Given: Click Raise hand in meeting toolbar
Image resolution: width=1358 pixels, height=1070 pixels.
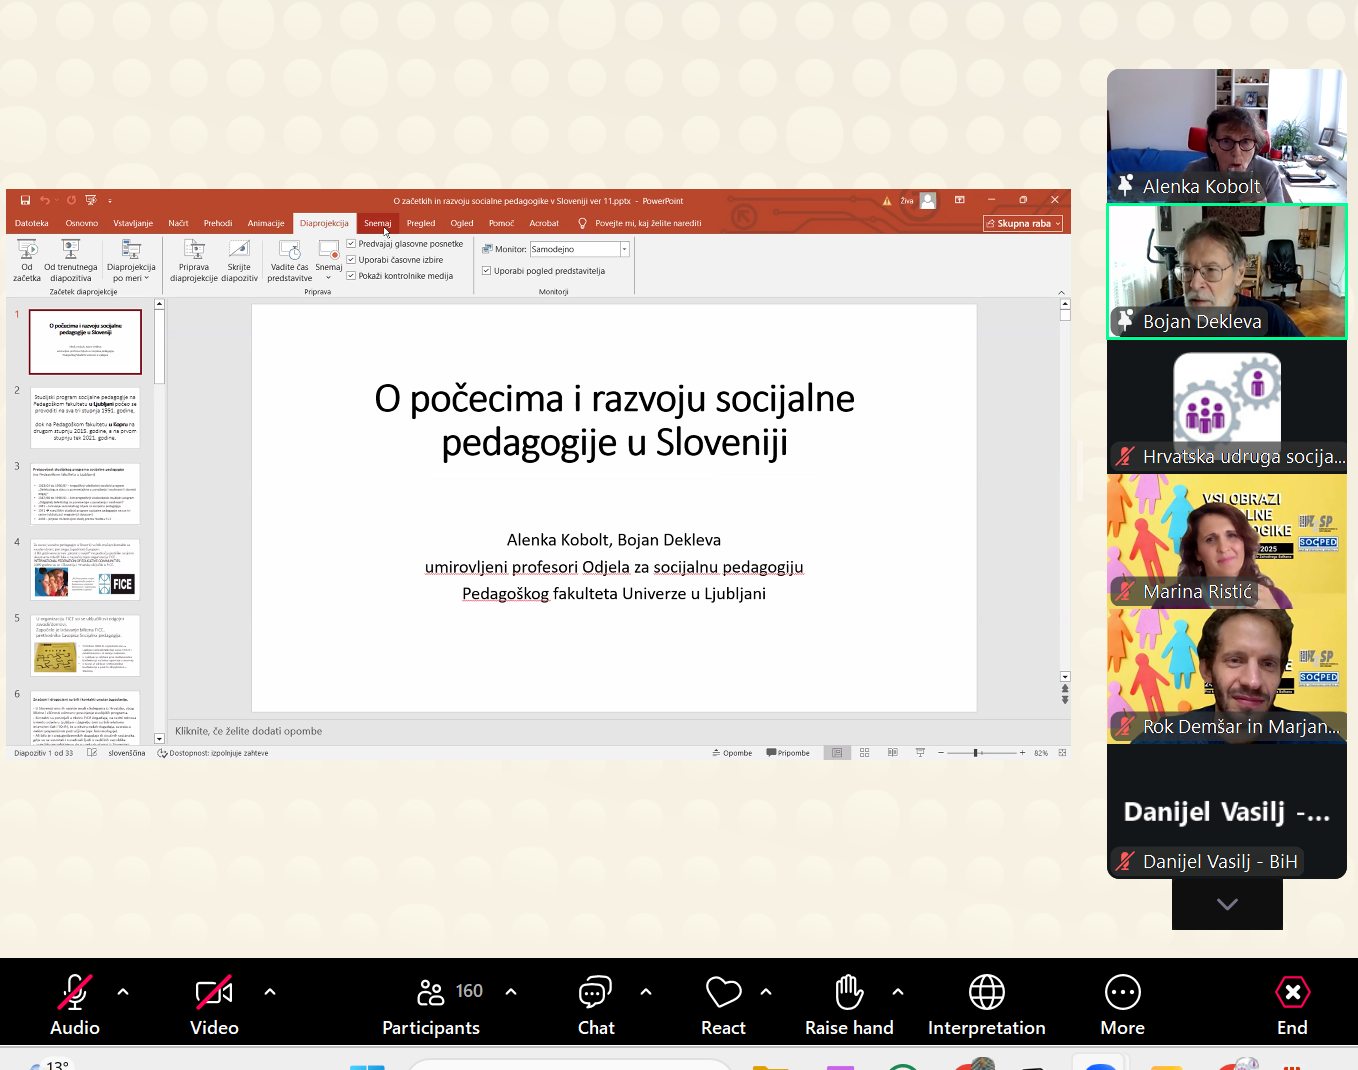Looking at the screenshot, I should [849, 1005].
